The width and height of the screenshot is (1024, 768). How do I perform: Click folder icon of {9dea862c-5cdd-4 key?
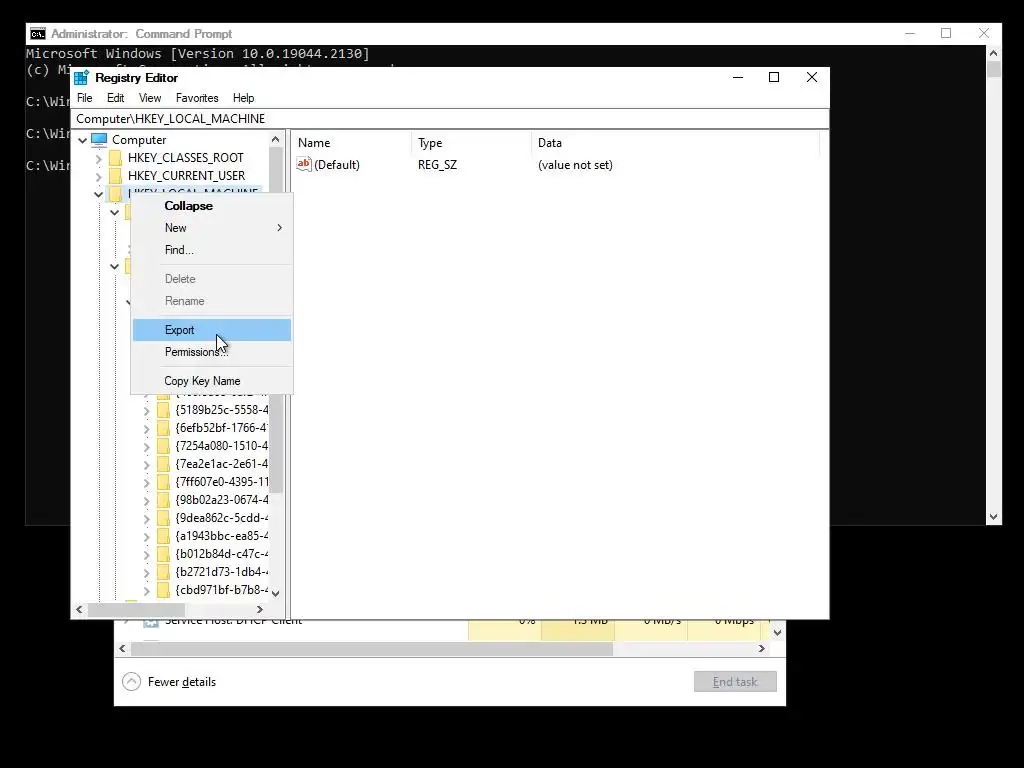coord(163,518)
